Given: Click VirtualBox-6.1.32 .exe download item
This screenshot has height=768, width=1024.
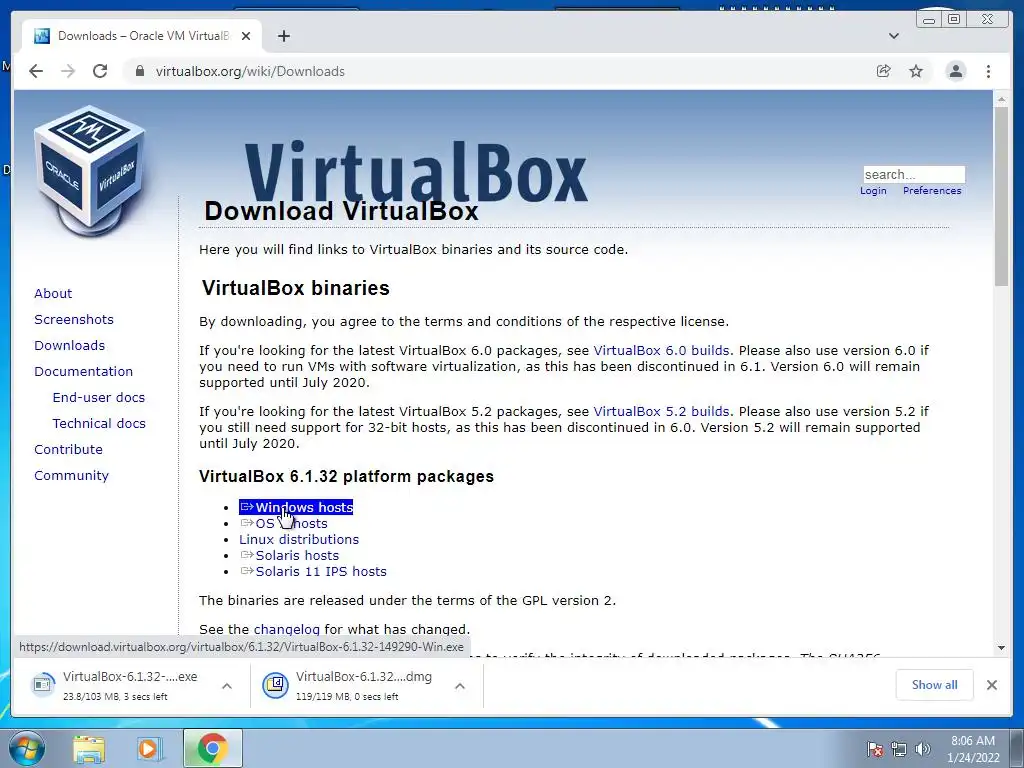Looking at the screenshot, I should 131,684.
